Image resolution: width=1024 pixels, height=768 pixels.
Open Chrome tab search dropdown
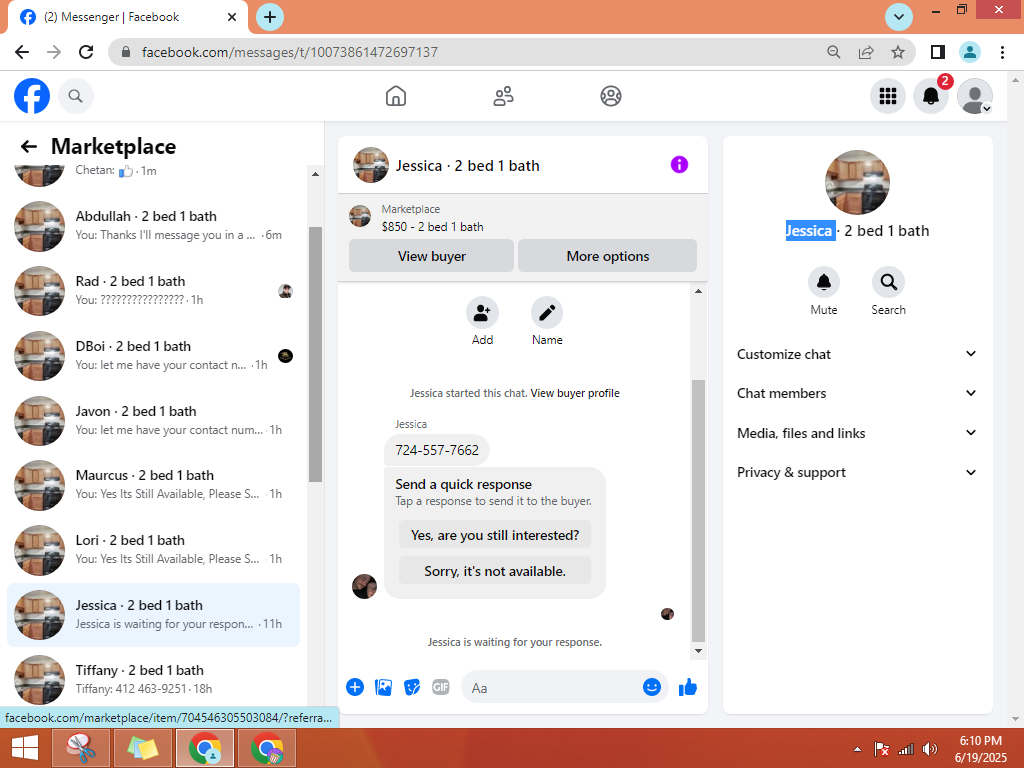pyautogui.click(x=899, y=17)
